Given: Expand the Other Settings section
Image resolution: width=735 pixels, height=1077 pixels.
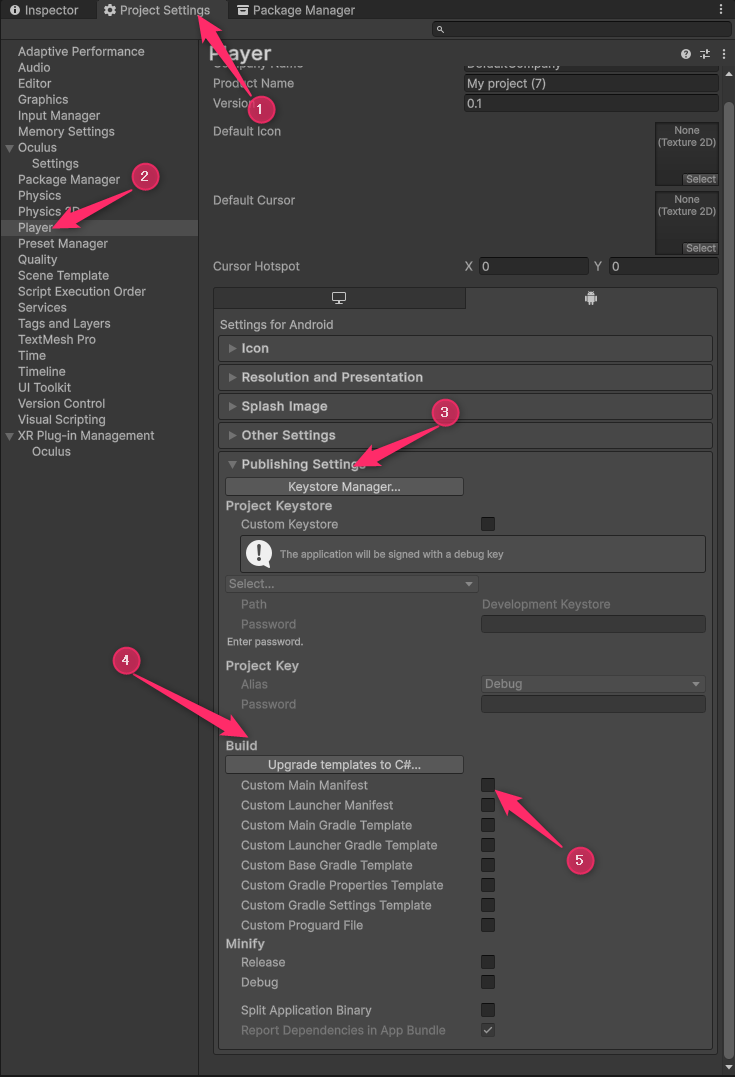Looking at the screenshot, I should [233, 434].
